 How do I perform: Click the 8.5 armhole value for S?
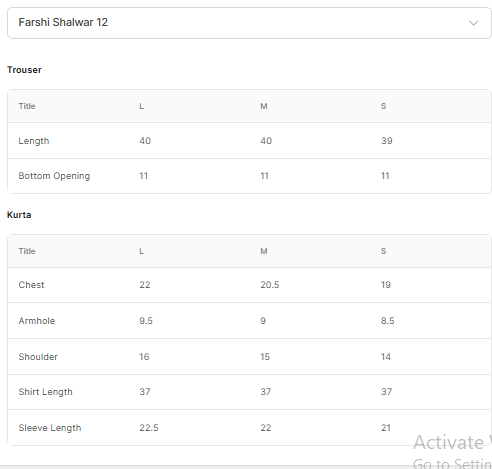pyautogui.click(x=388, y=321)
